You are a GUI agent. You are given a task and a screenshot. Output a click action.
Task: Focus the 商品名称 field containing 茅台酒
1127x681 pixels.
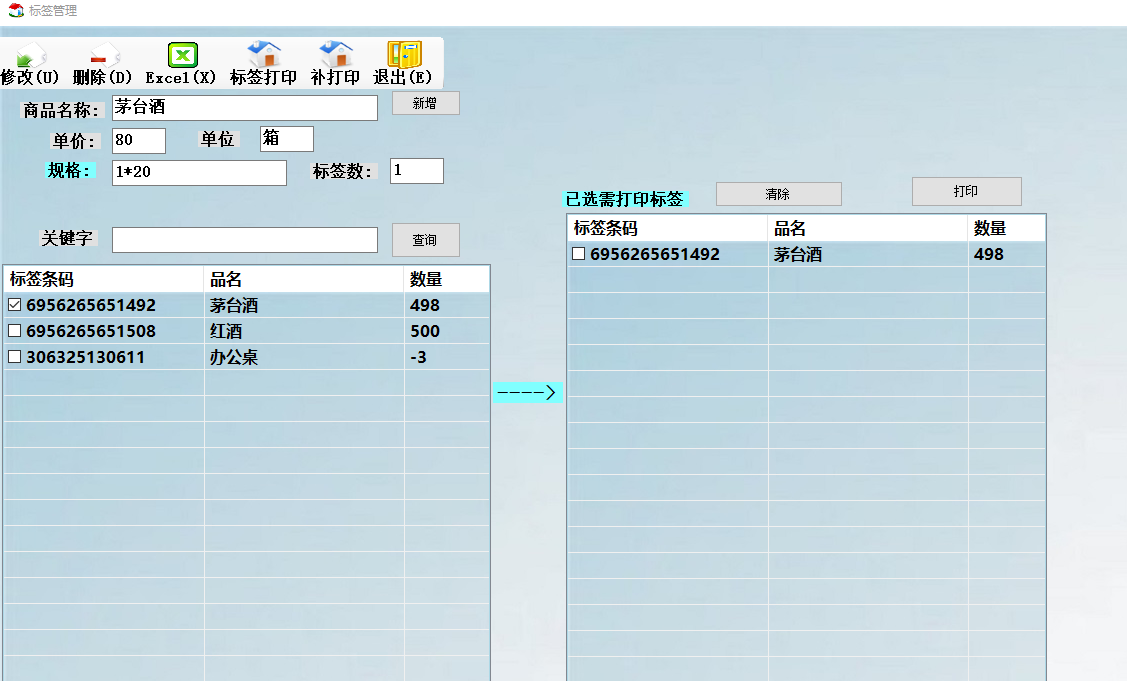click(245, 108)
